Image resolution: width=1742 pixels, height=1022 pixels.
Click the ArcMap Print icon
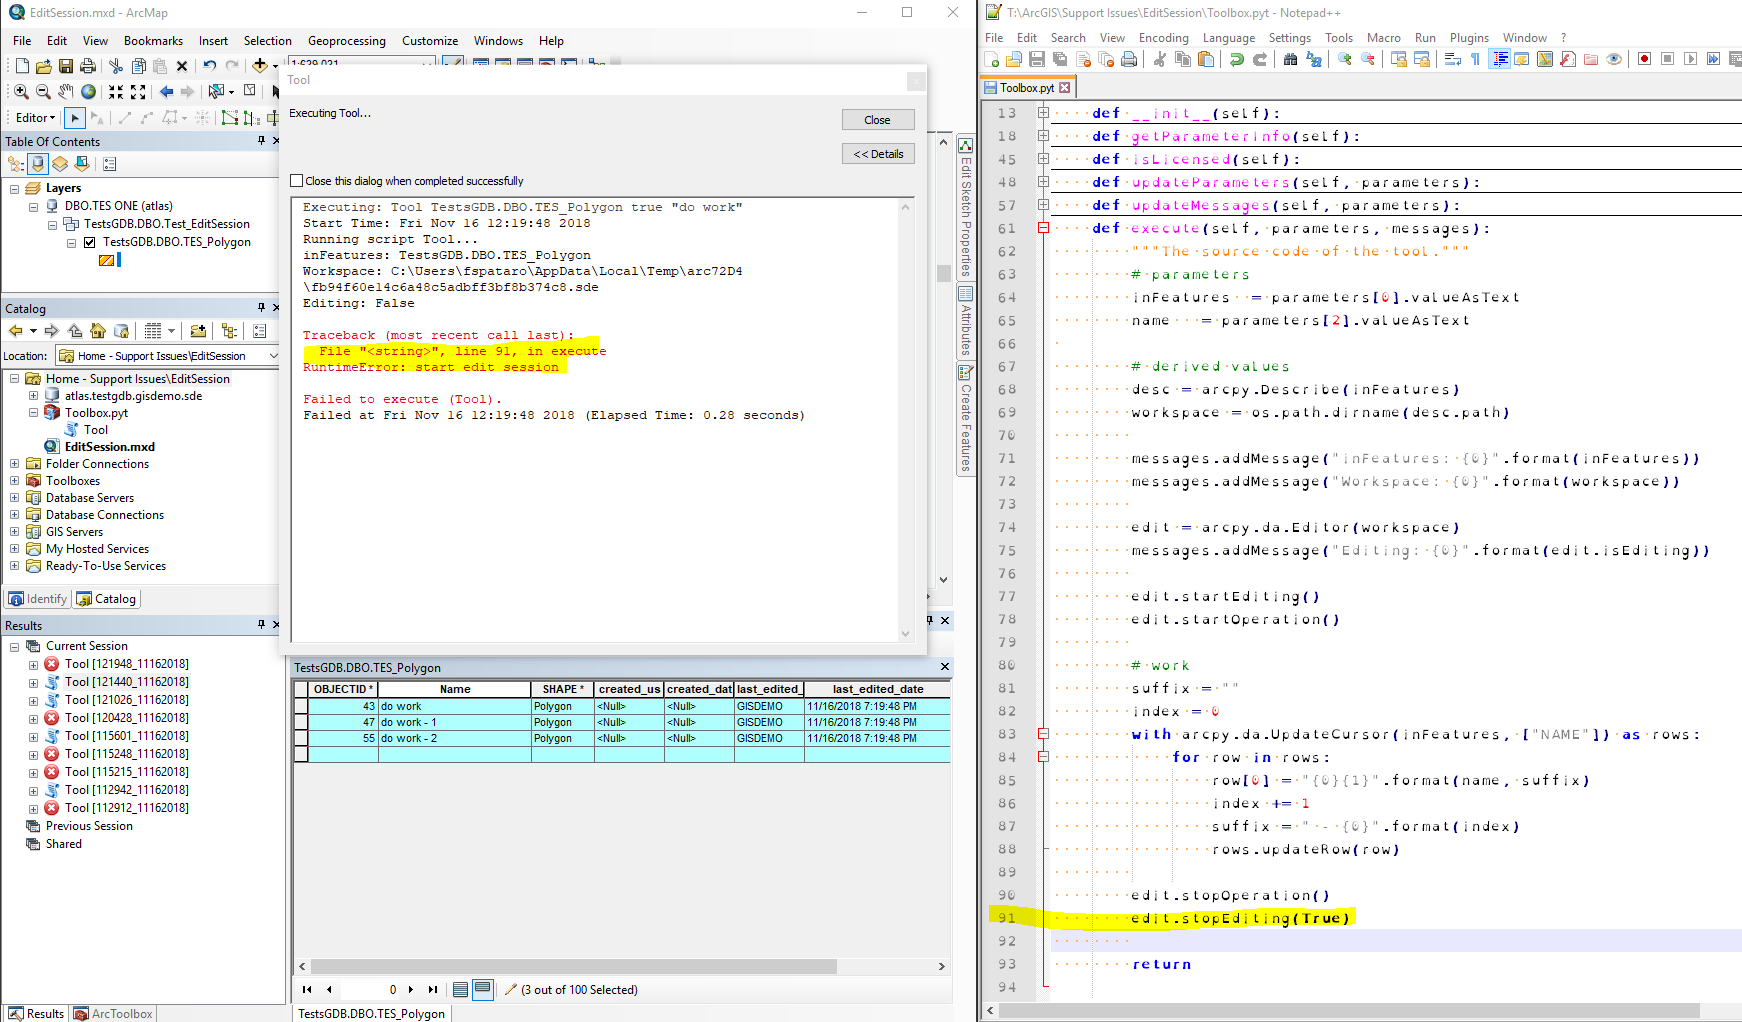click(x=88, y=66)
